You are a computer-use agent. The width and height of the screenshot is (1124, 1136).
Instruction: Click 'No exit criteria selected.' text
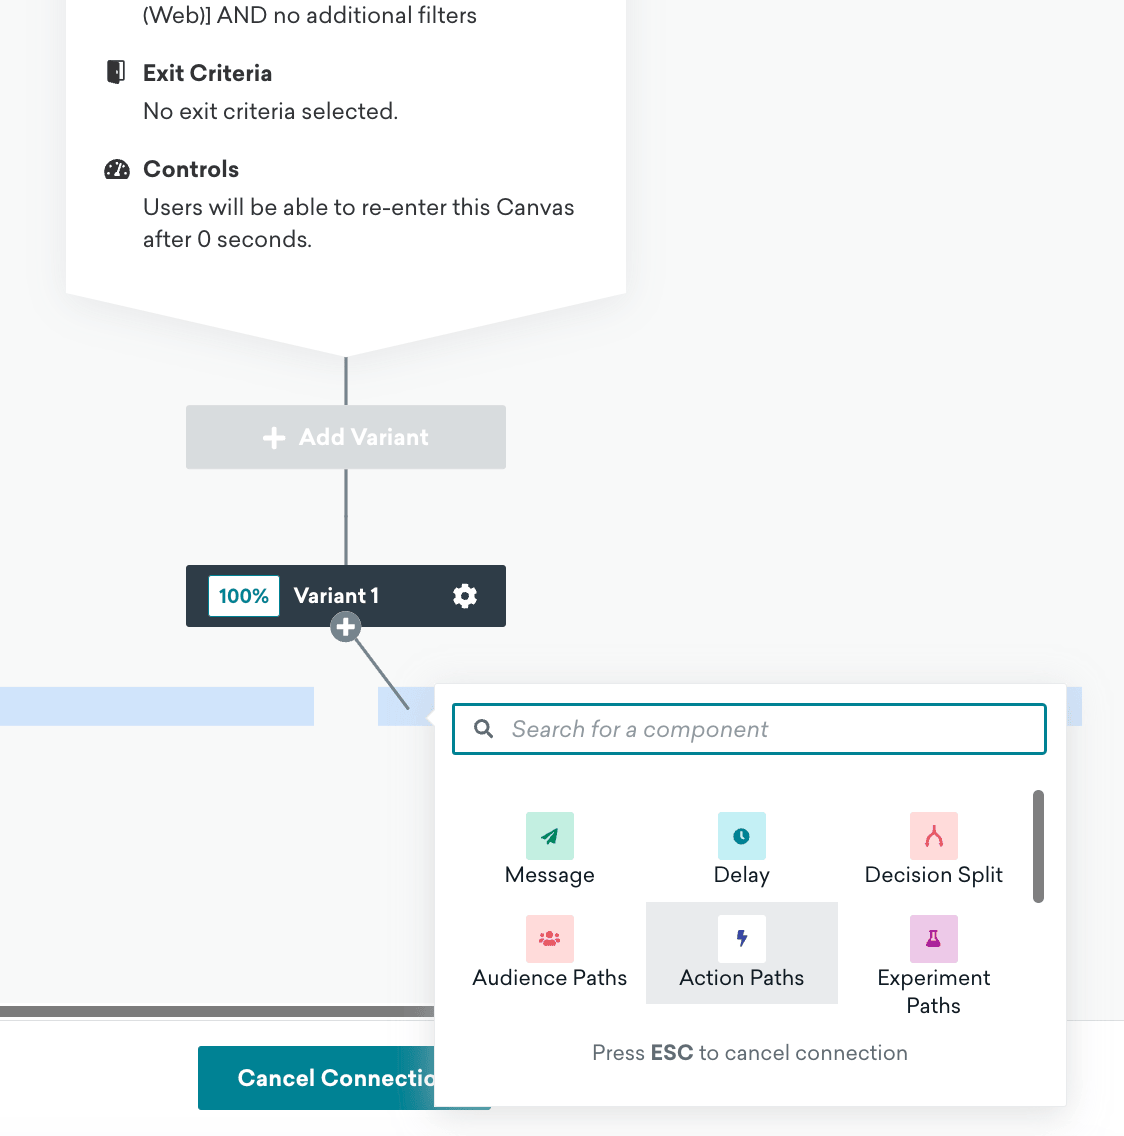(270, 111)
